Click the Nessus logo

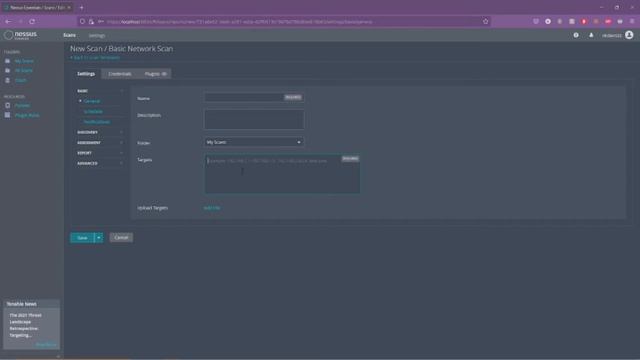tap(20, 35)
